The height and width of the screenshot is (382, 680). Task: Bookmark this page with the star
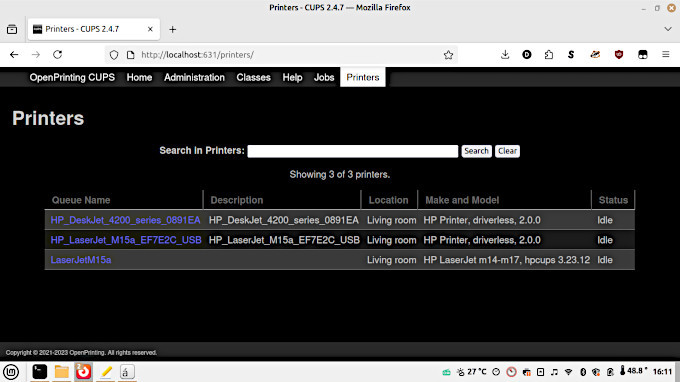448,55
